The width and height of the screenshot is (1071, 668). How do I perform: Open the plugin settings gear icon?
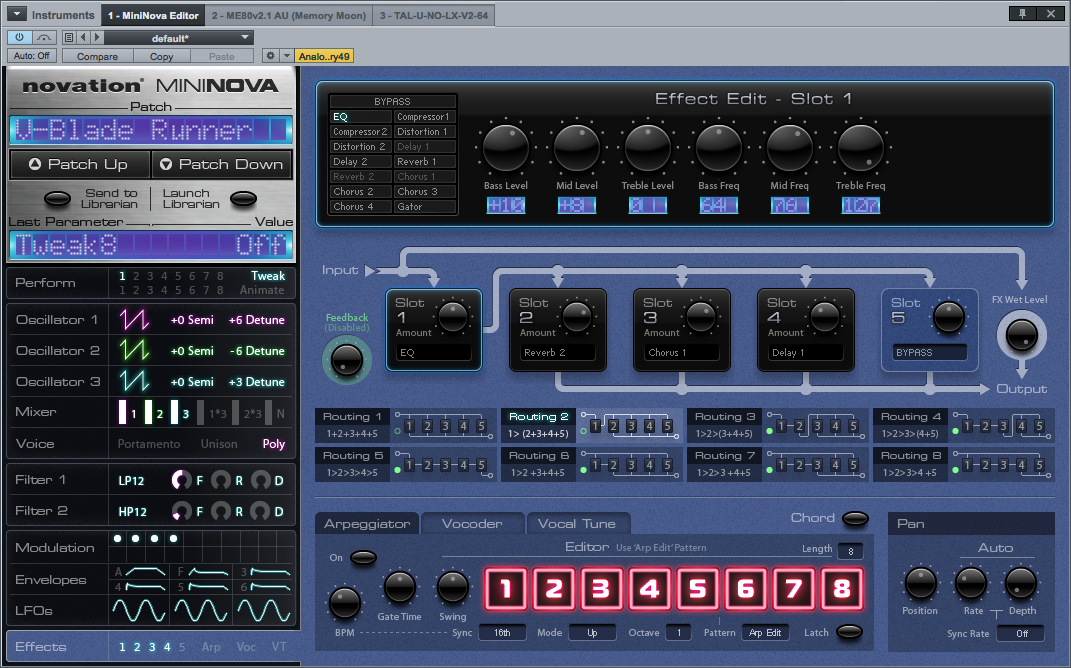coord(270,56)
